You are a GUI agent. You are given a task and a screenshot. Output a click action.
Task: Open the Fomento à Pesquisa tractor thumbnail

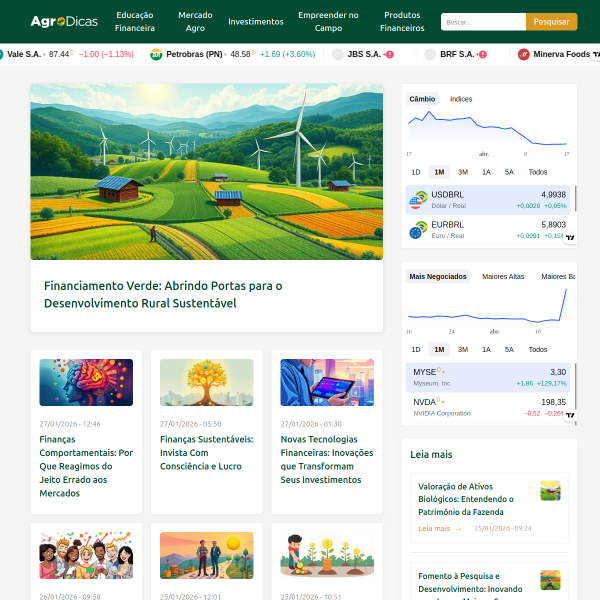tap(550, 580)
